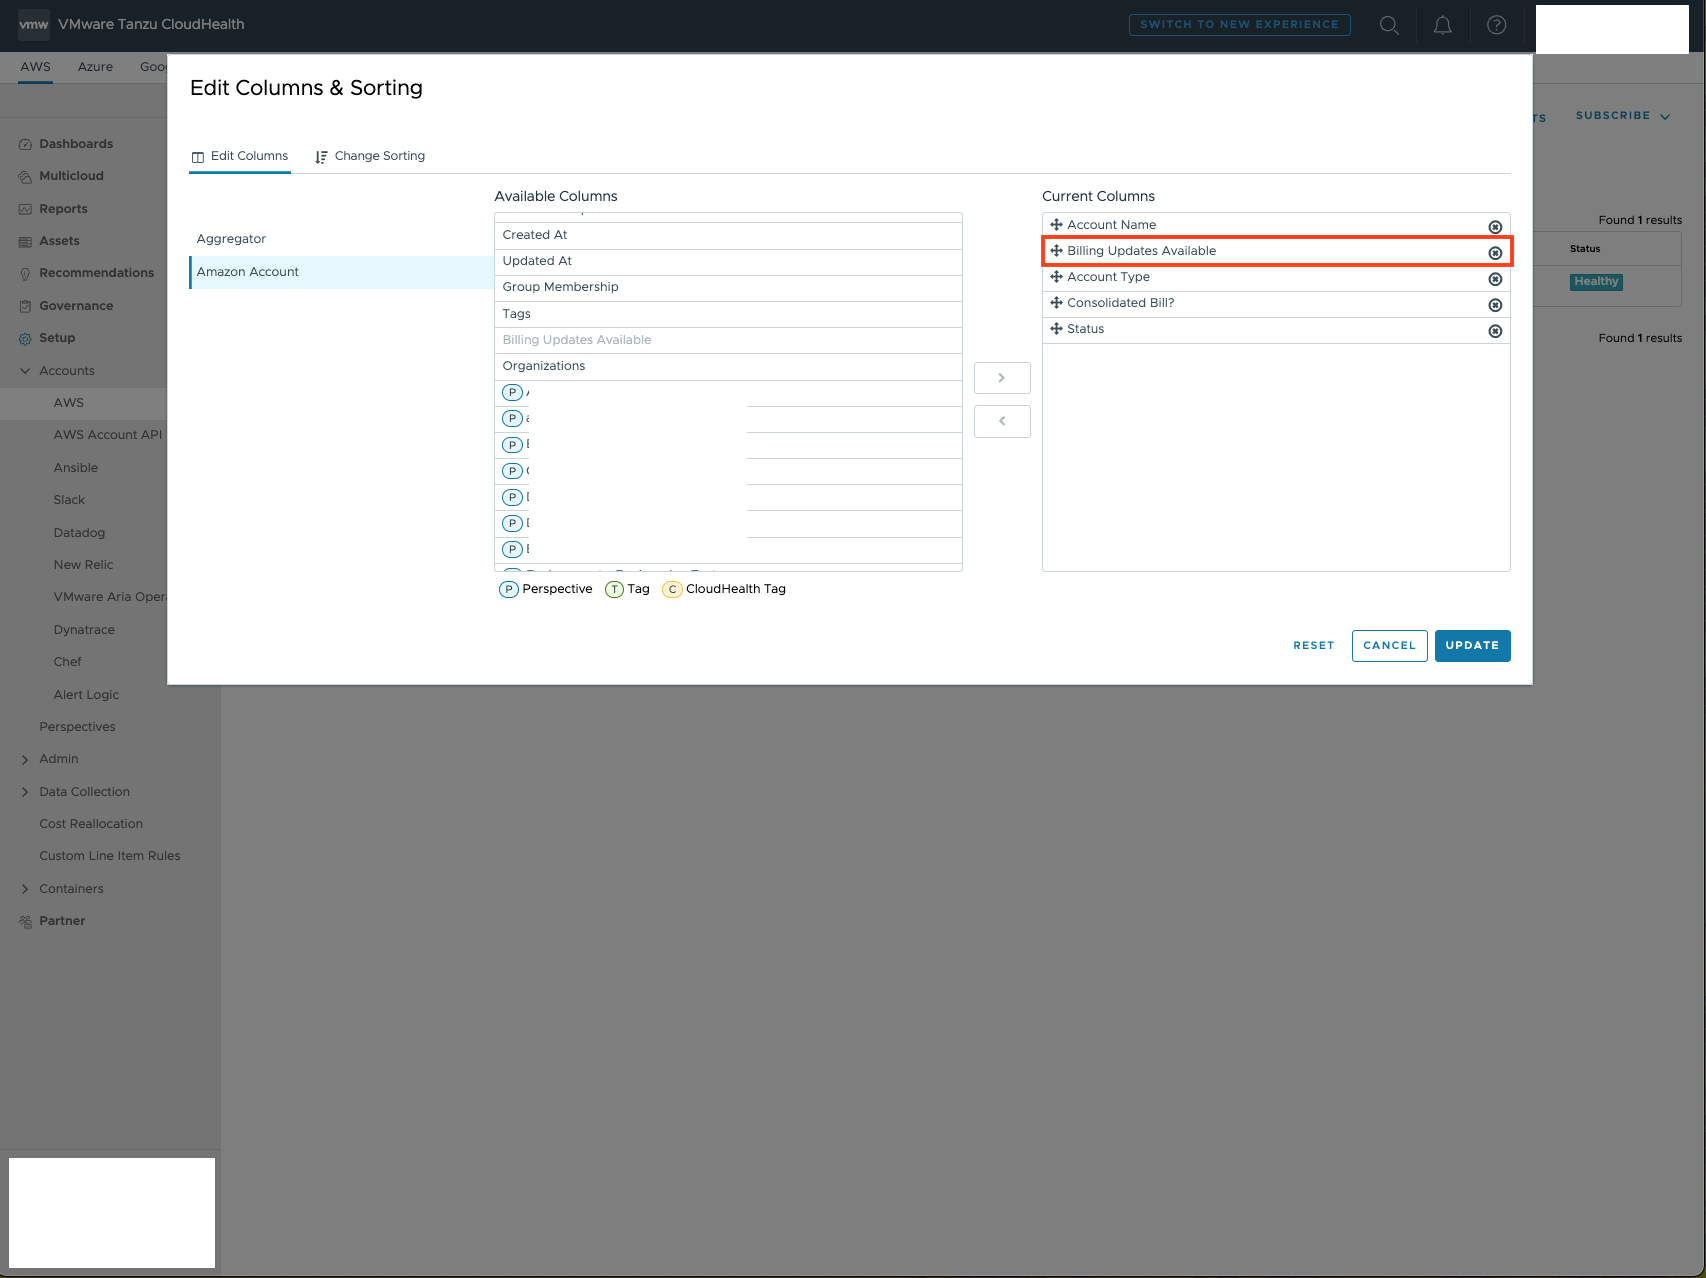The image size is (1706, 1278).
Task: Open Datadog in the sidebar
Action: click(79, 533)
